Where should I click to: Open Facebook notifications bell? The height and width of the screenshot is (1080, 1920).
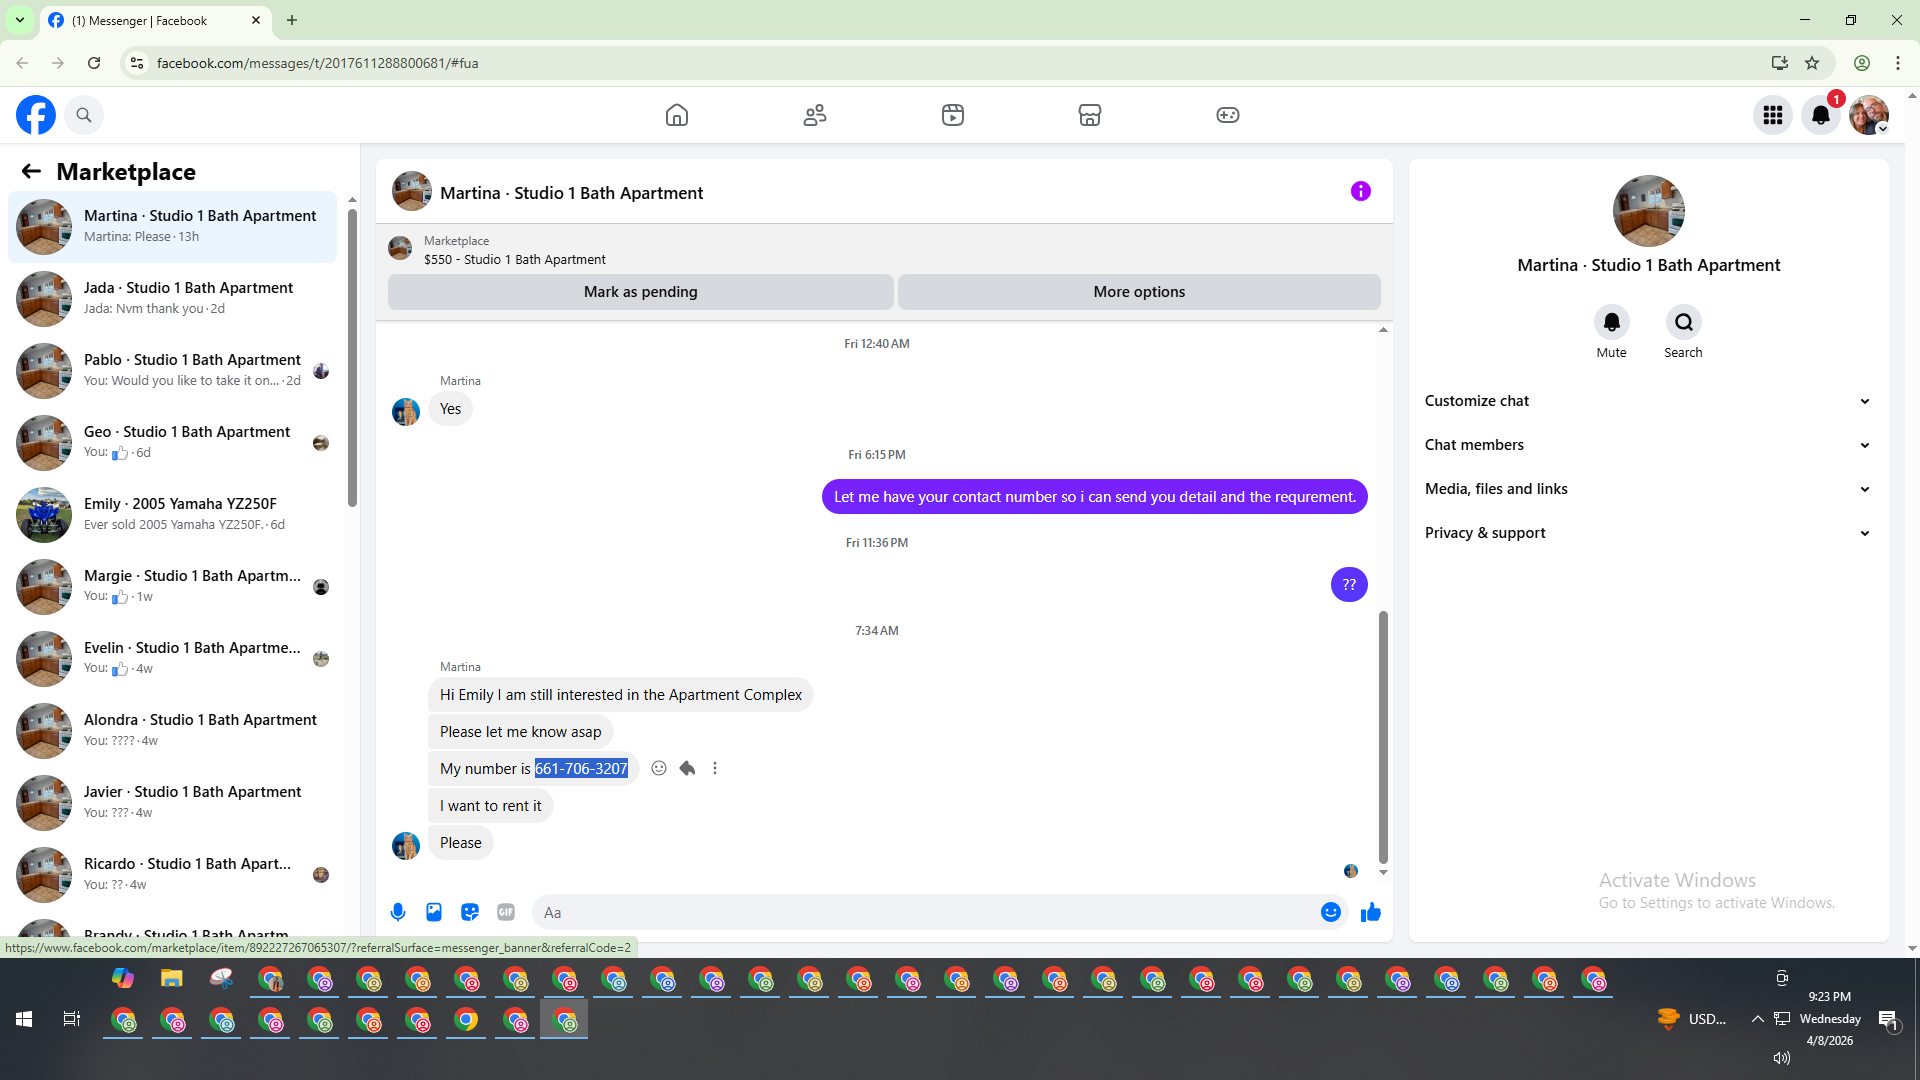click(1820, 115)
